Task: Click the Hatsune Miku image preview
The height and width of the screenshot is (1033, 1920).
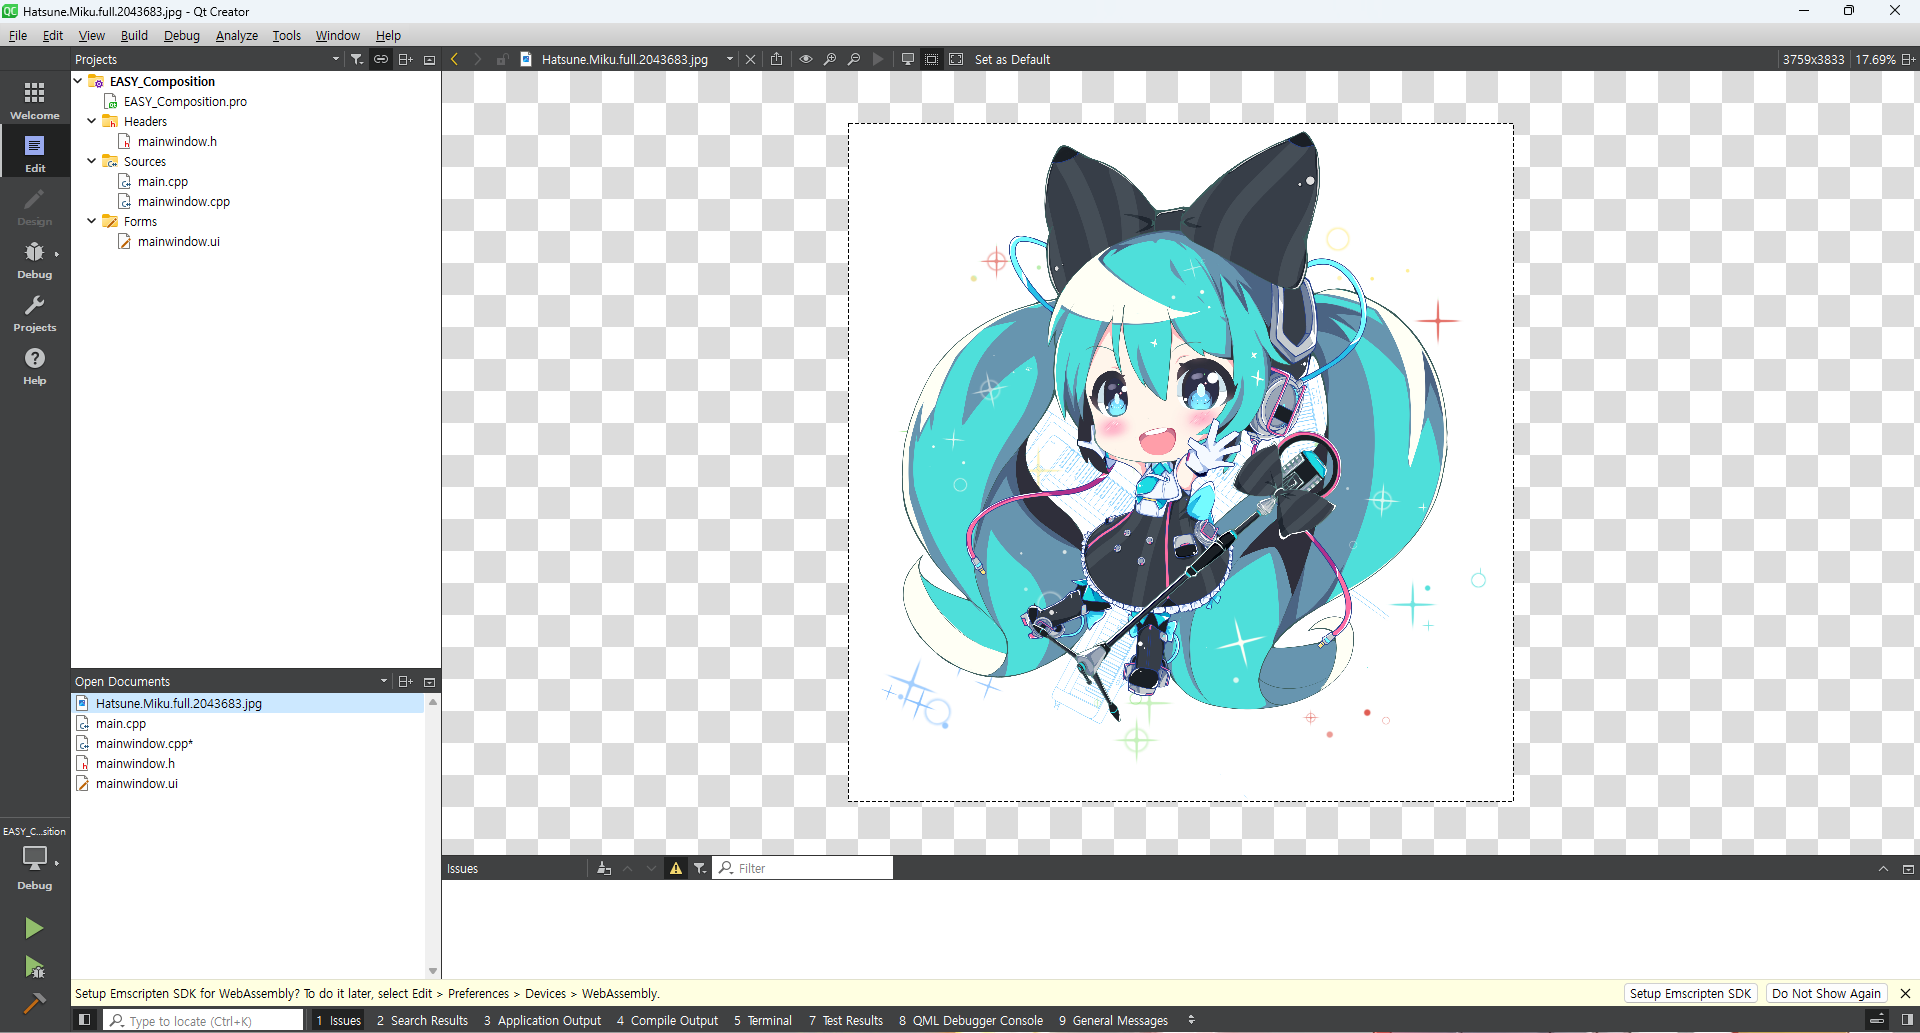Action: (1180, 462)
